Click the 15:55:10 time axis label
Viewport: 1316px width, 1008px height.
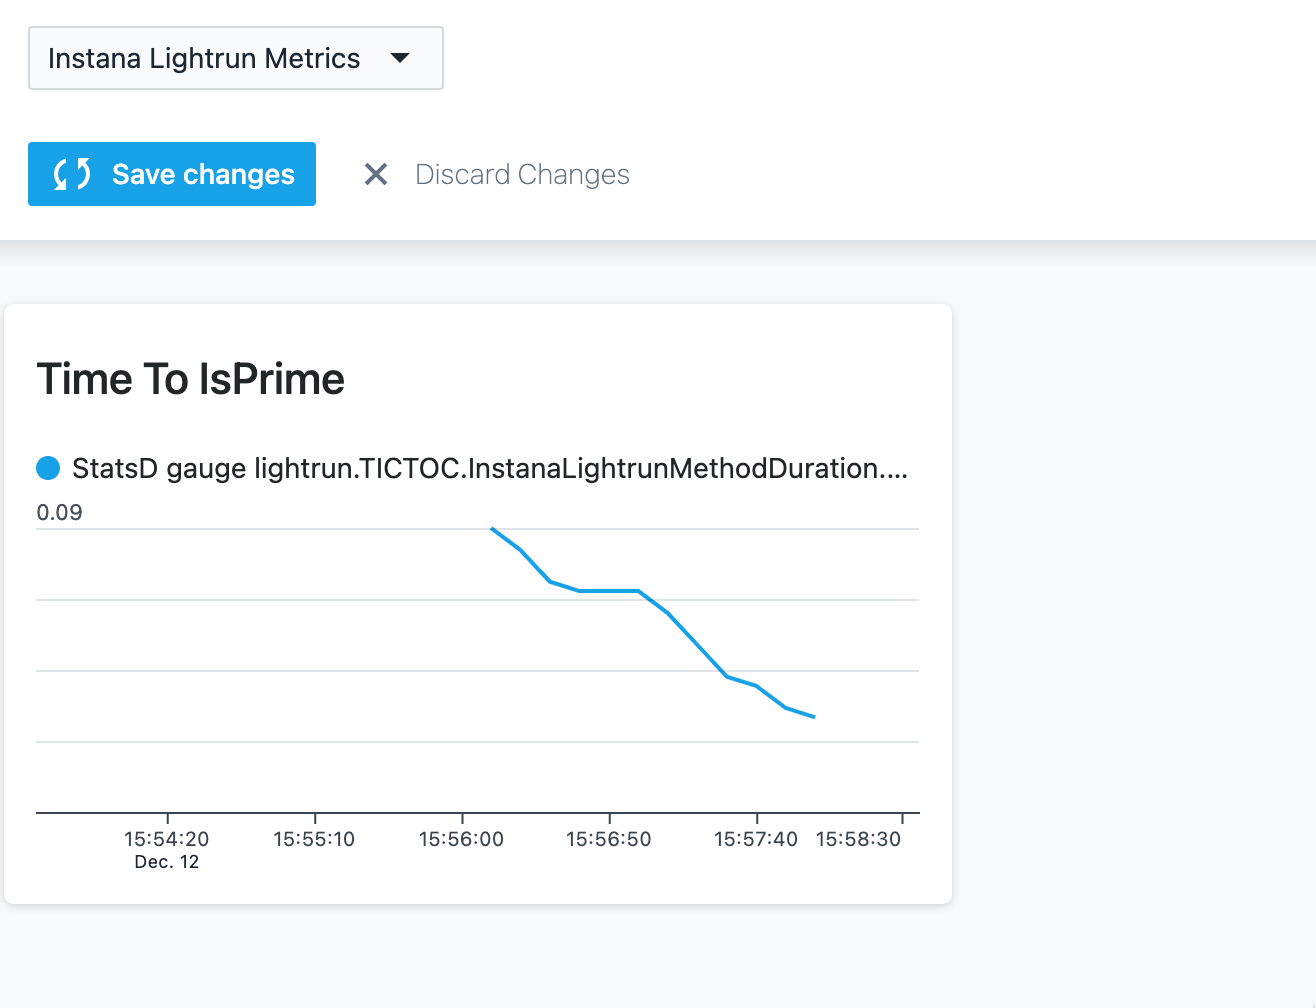[x=314, y=839]
